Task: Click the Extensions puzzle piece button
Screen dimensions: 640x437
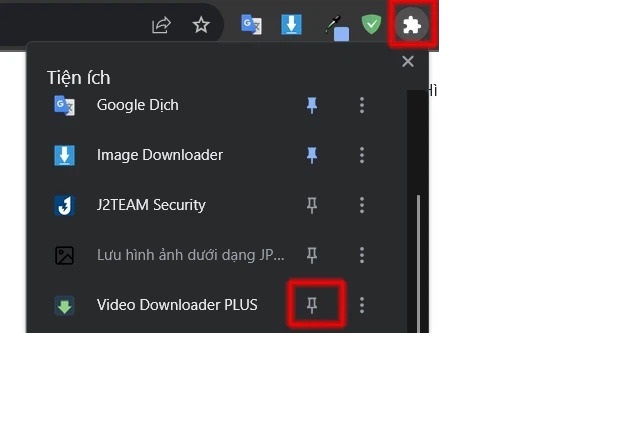Action: [411, 25]
